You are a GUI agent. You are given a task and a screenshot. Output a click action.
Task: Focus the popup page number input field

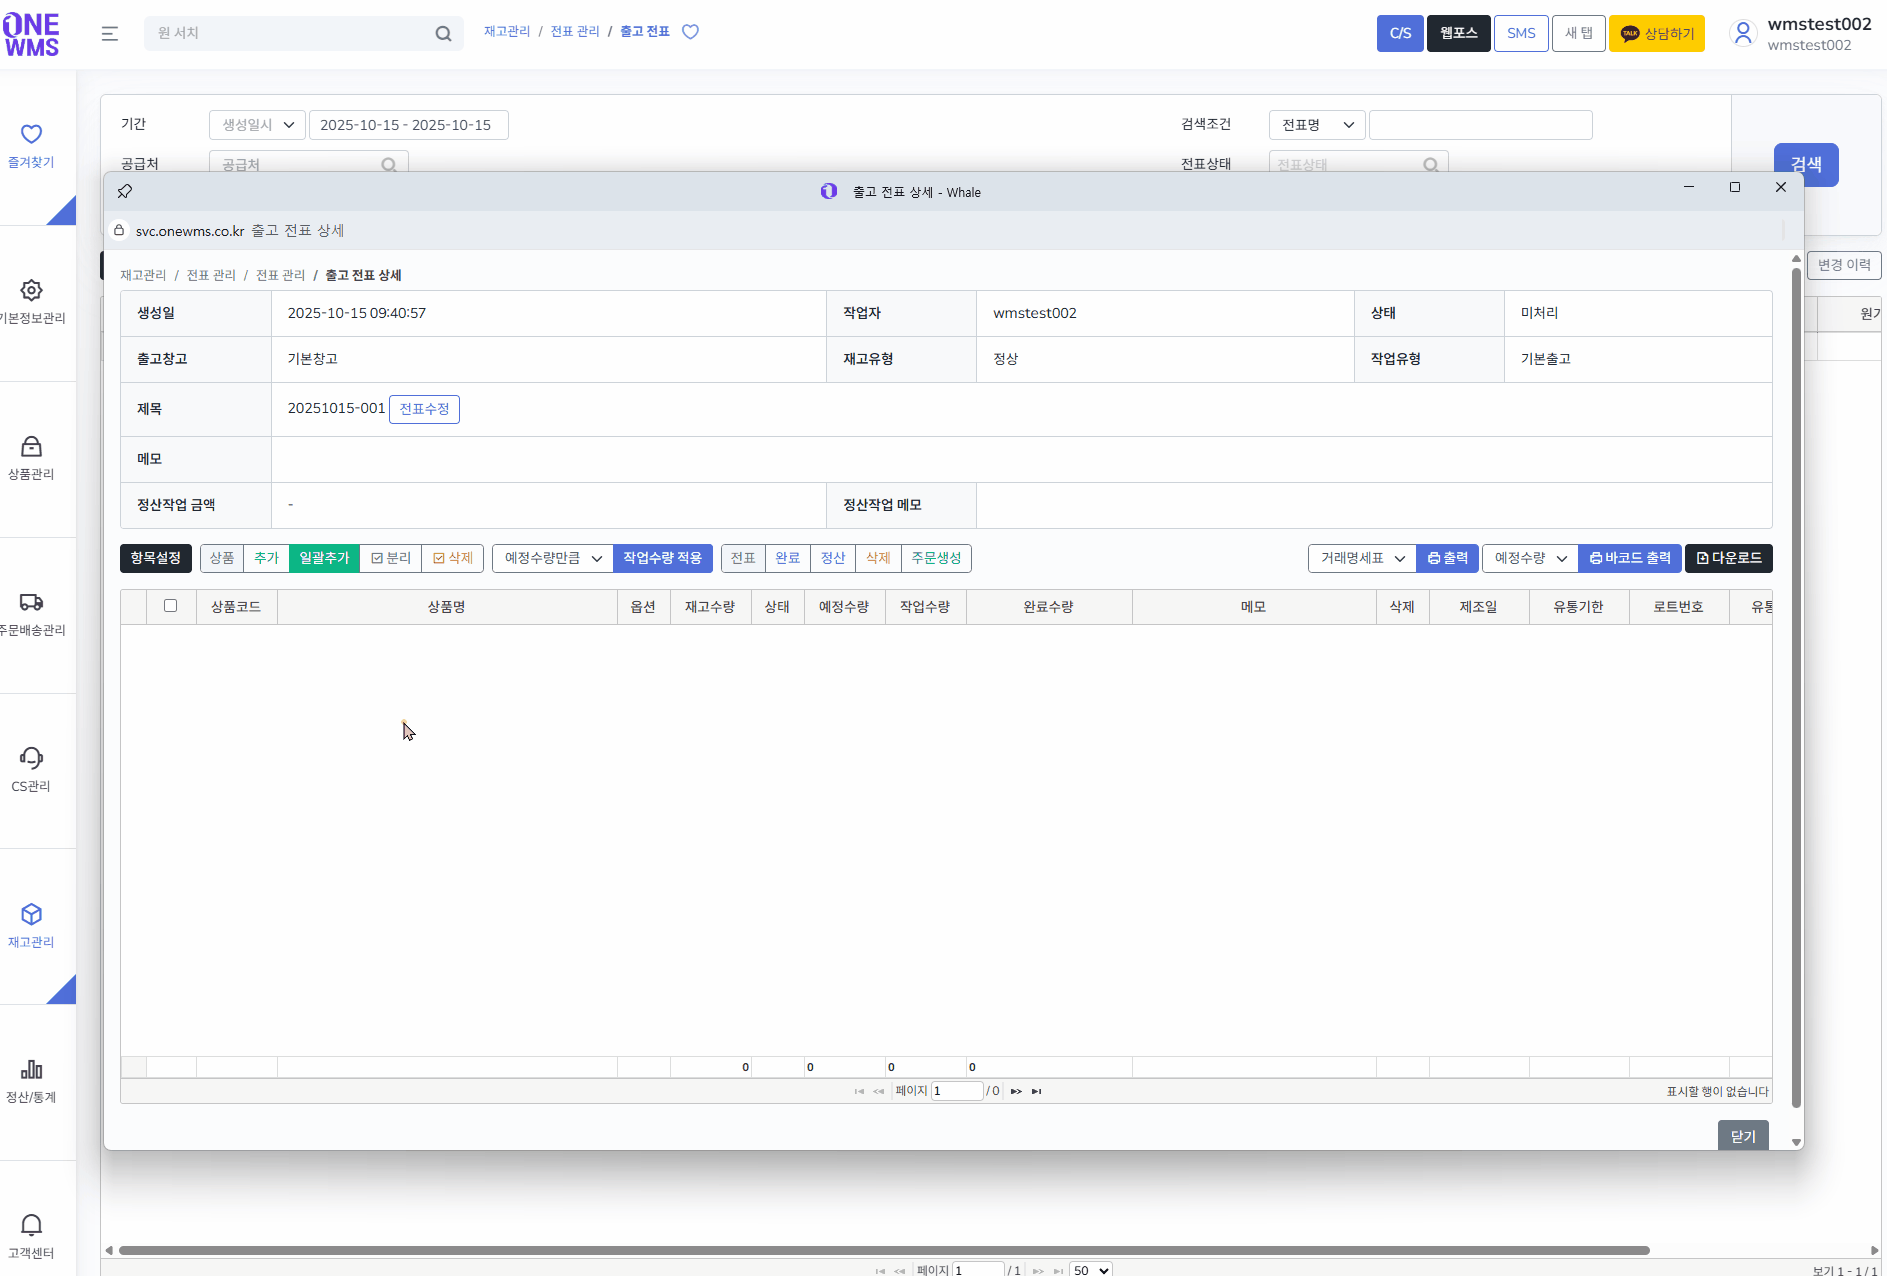coord(957,1091)
